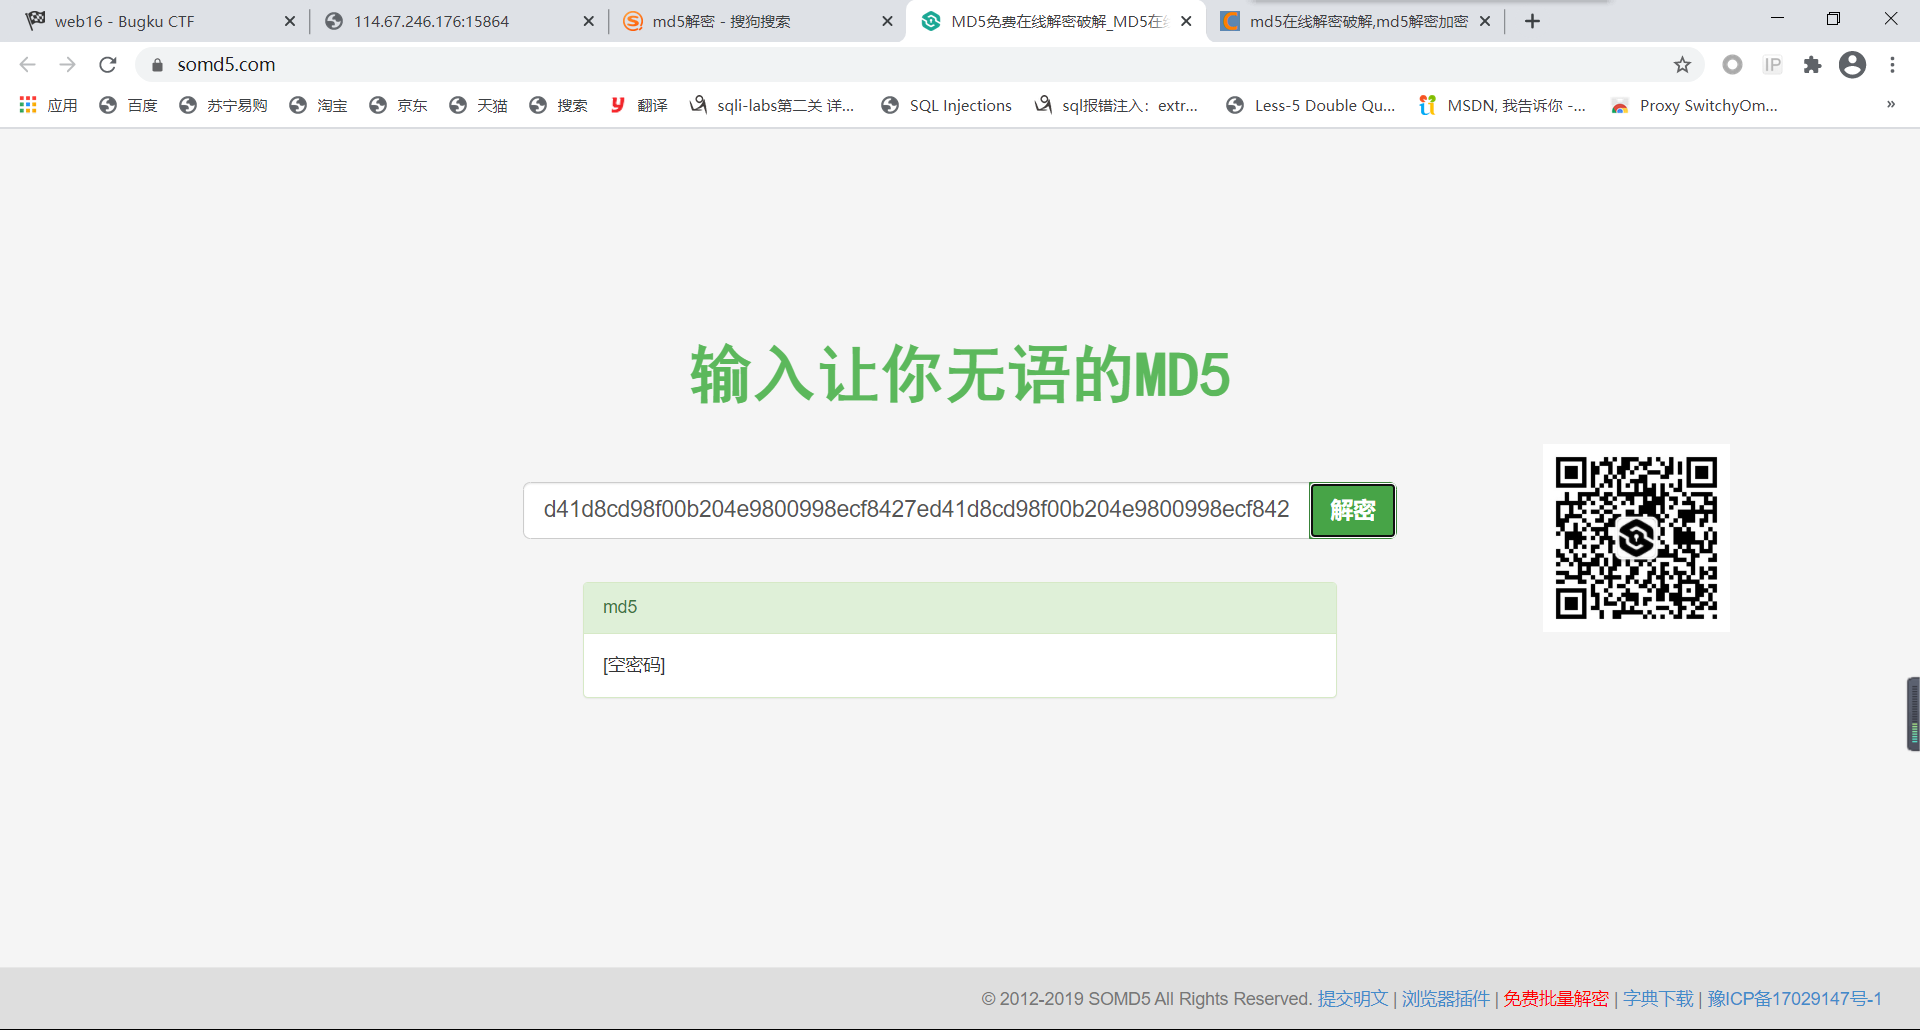Viewport: 1920px width, 1030px height.
Task: Click the back navigation arrow
Action: 28,65
